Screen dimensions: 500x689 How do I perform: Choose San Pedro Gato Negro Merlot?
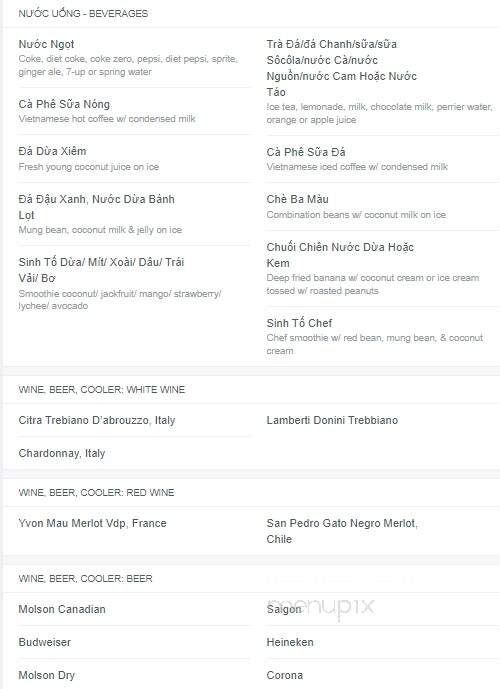(342, 531)
